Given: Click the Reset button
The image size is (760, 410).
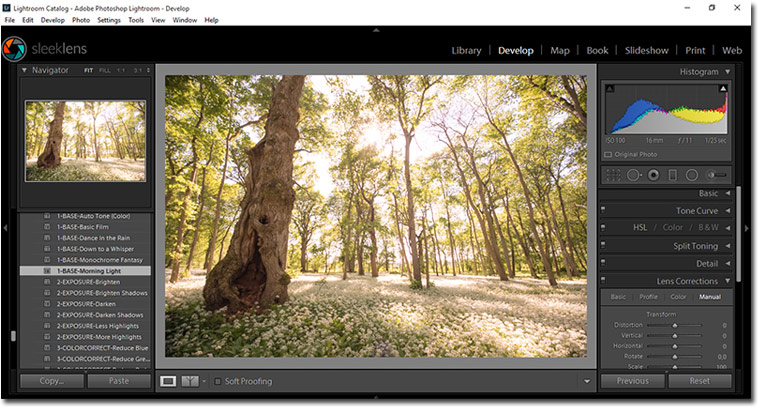Looking at the screenshot, I should coord(699,381).
